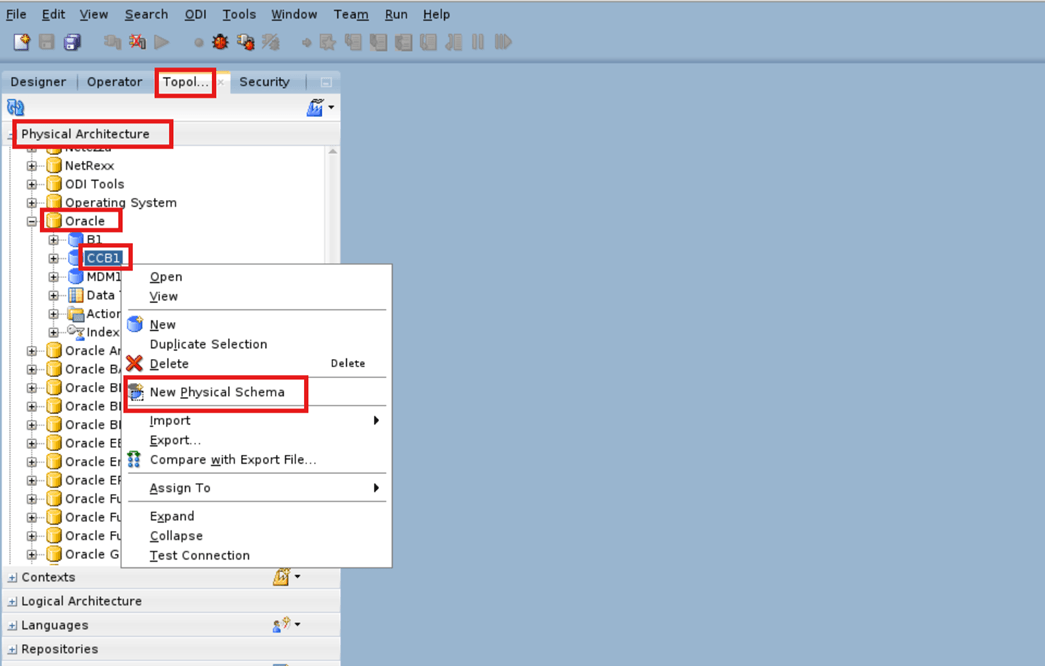Click the New gallery icon in the toolbar
Screen dimensions: 1045x666
[22, 41]
